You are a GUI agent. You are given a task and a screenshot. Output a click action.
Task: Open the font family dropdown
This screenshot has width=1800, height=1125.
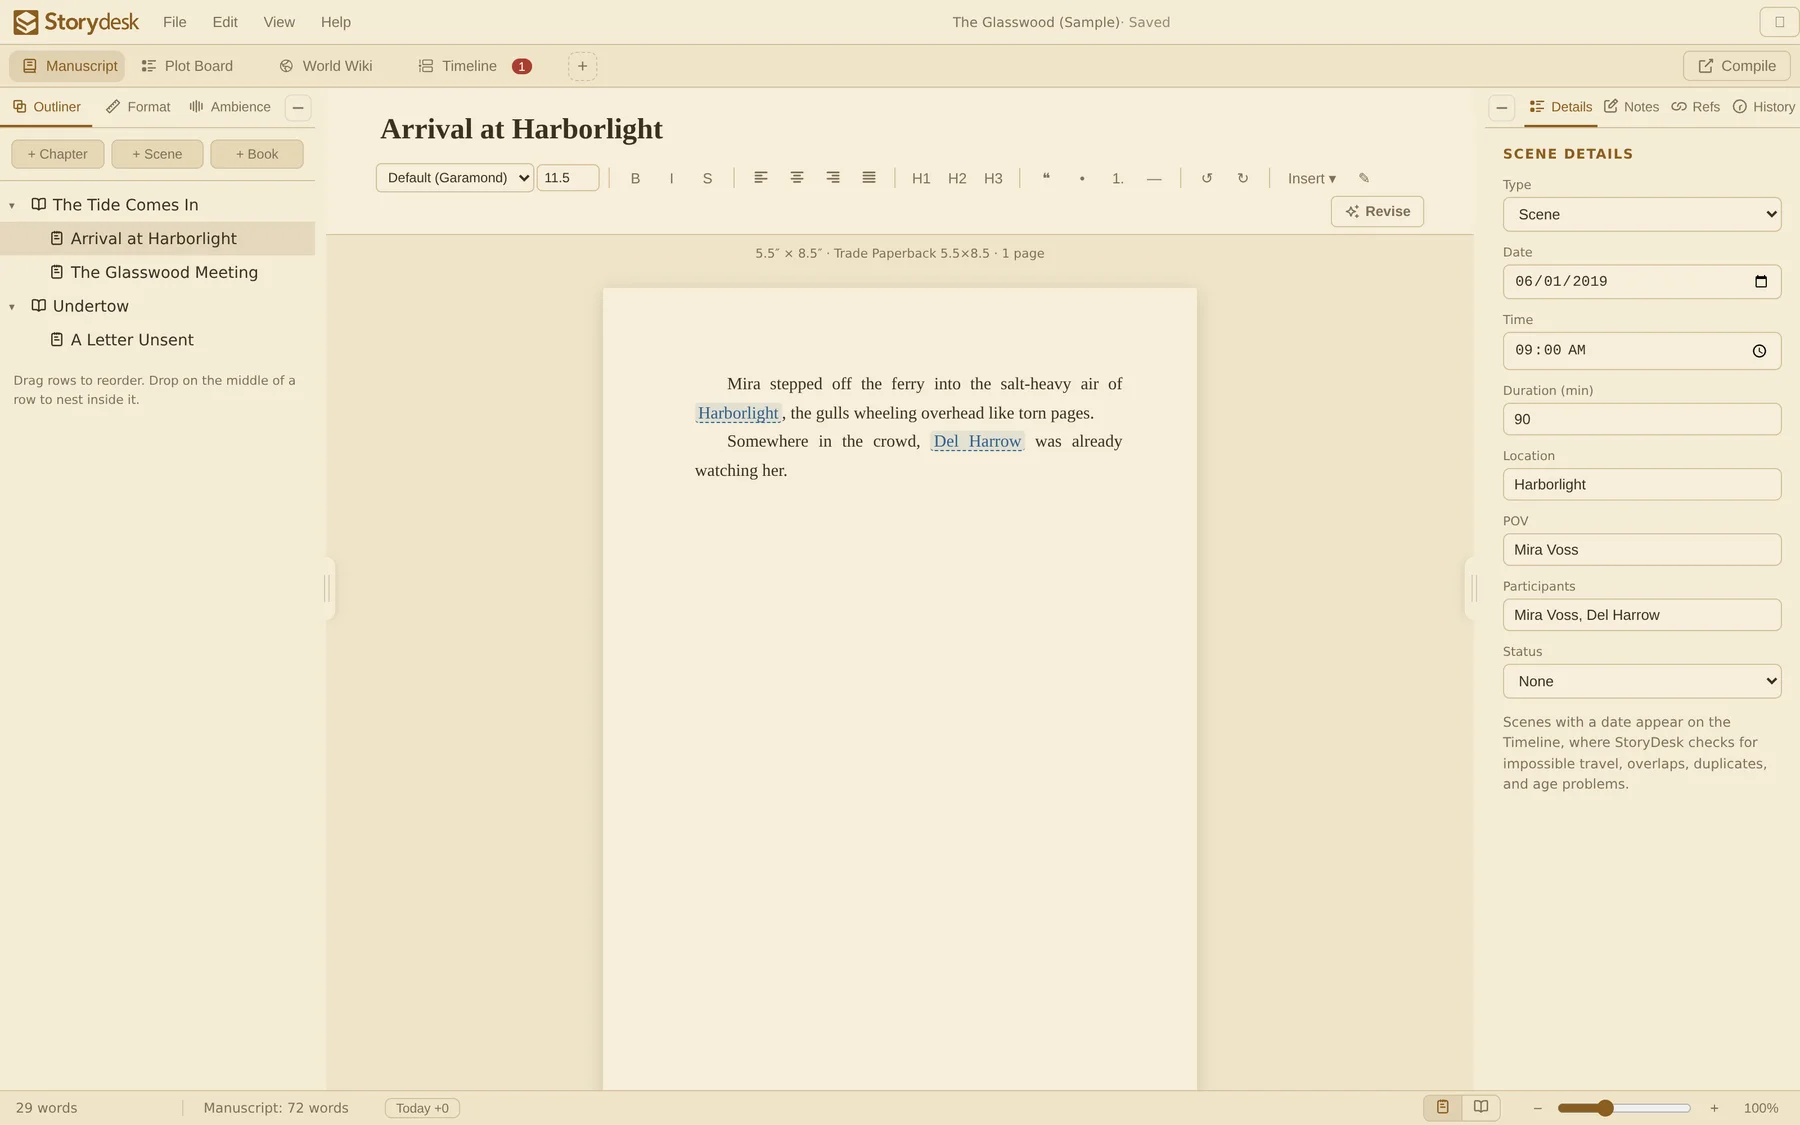(x=455, y=178)
